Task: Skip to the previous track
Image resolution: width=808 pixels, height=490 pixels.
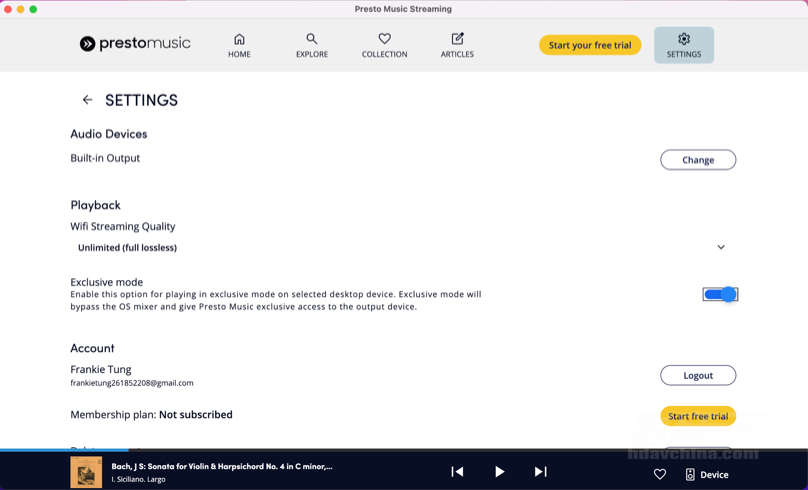Action: coord(457,471)
